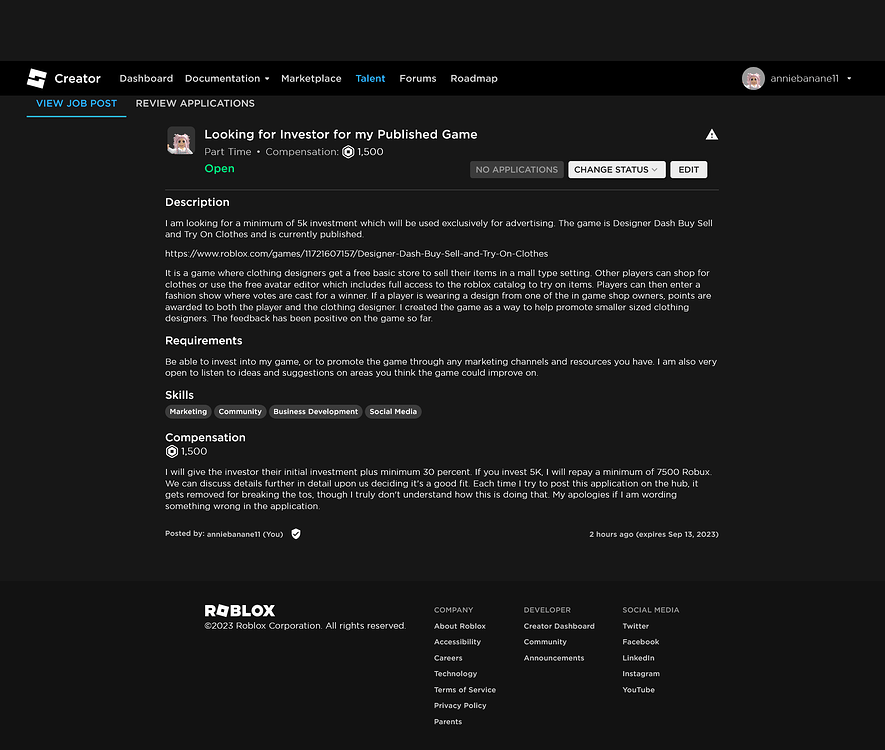The width and height of the screenshot is (885, 750).
Task: Click the verified shield badge icon
Action: [296, 534]
